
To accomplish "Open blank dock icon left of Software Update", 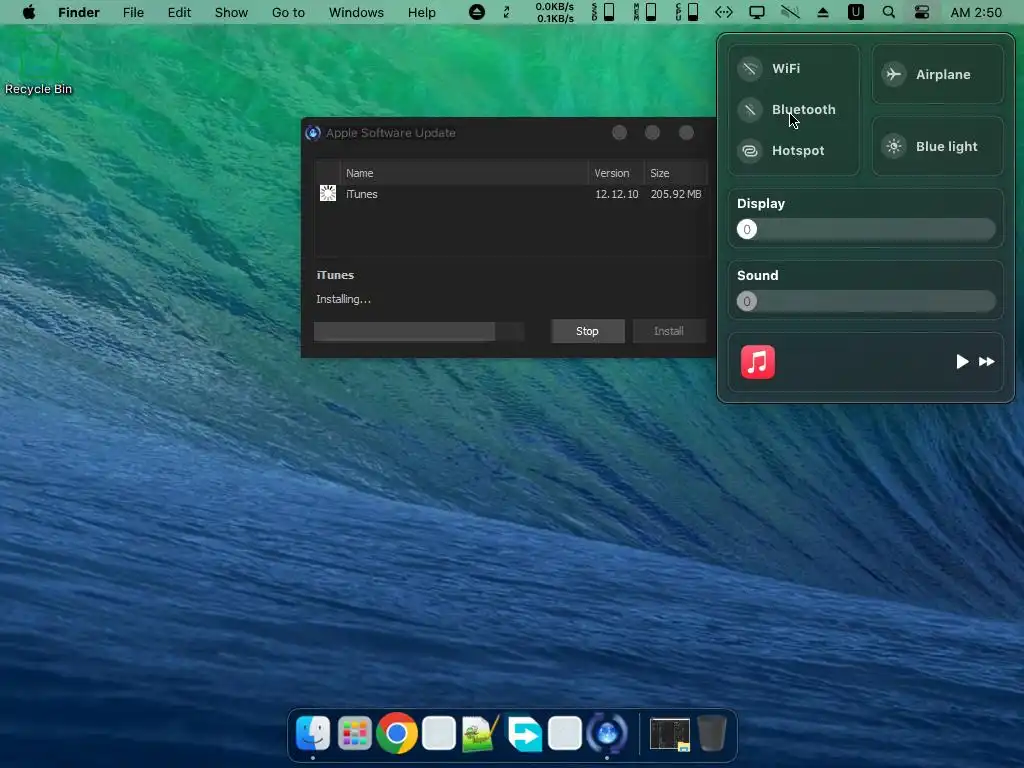I will tap(565, 733).
